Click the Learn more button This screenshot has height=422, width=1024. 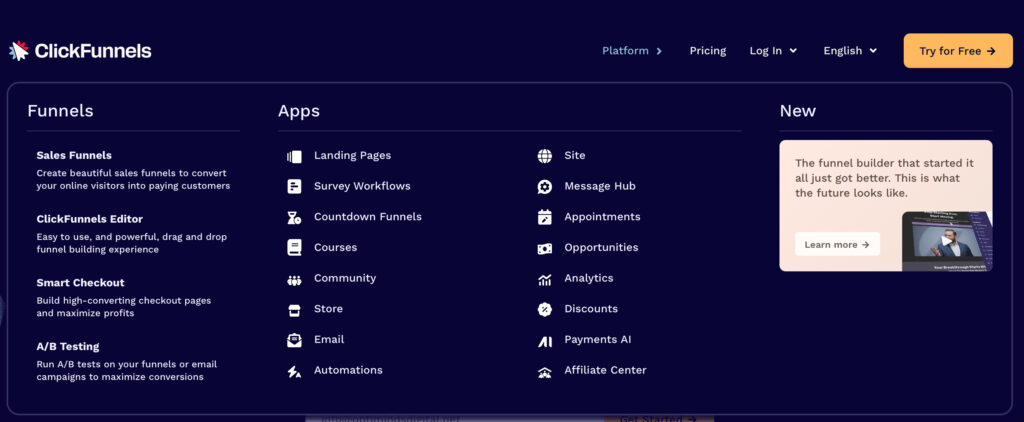(837, 244)
